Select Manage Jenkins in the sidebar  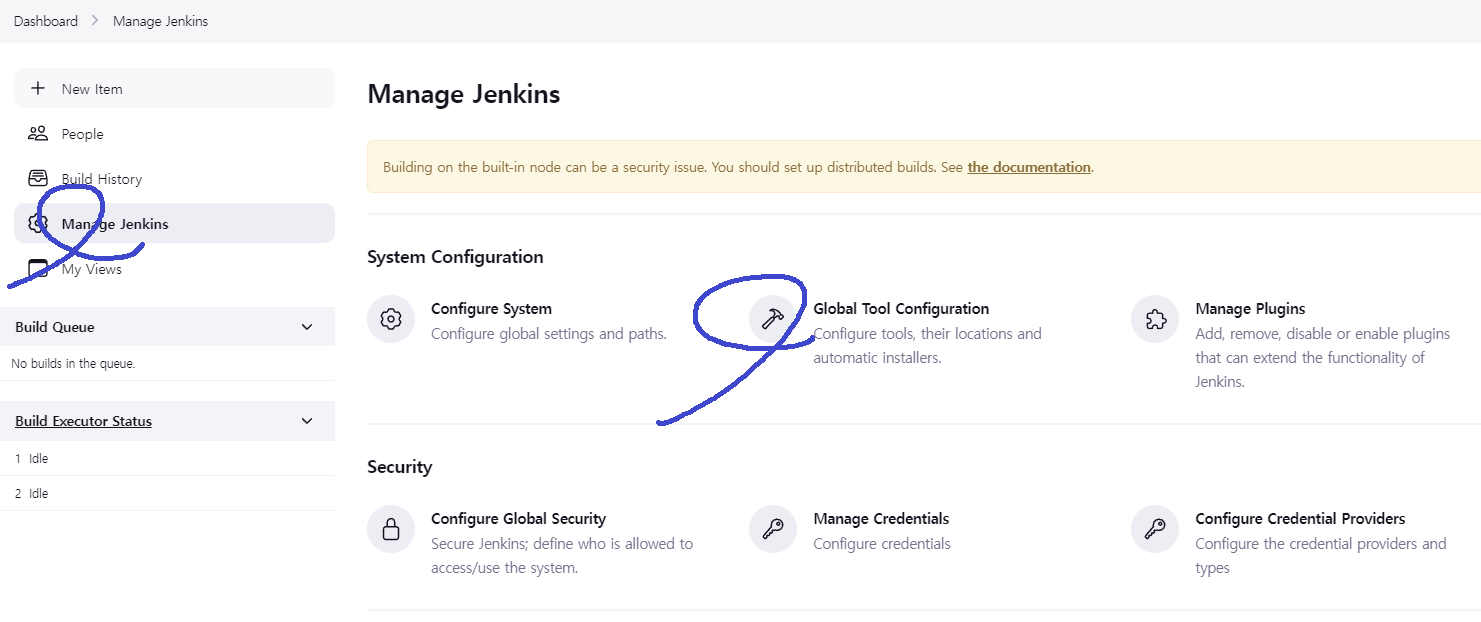pos(174,223)
